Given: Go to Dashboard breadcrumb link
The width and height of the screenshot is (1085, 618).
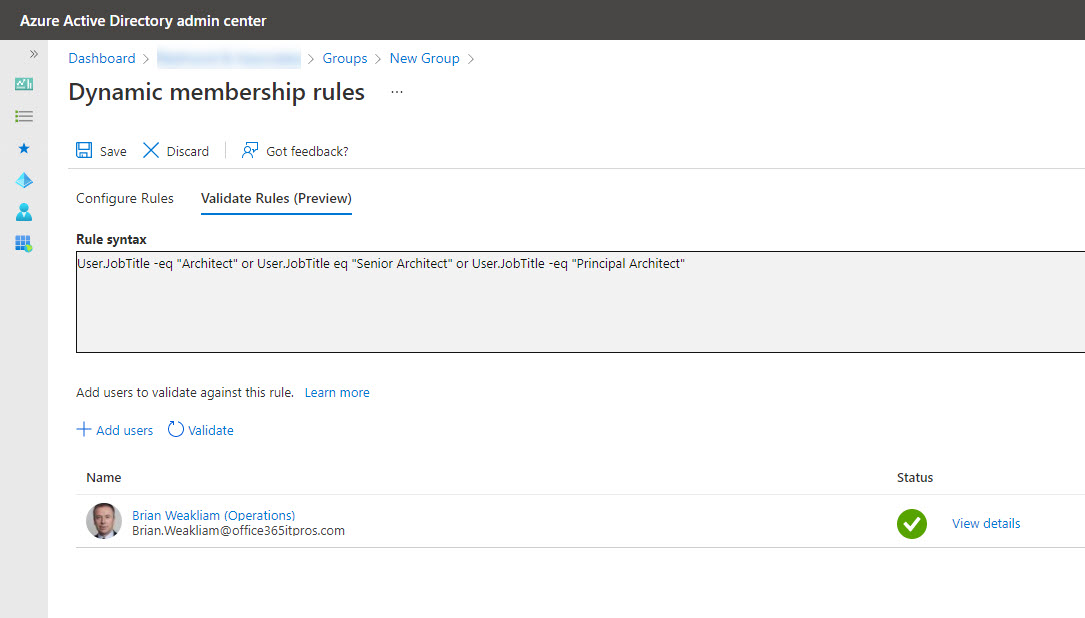Looking at the screenshot, I should point(102,58).
